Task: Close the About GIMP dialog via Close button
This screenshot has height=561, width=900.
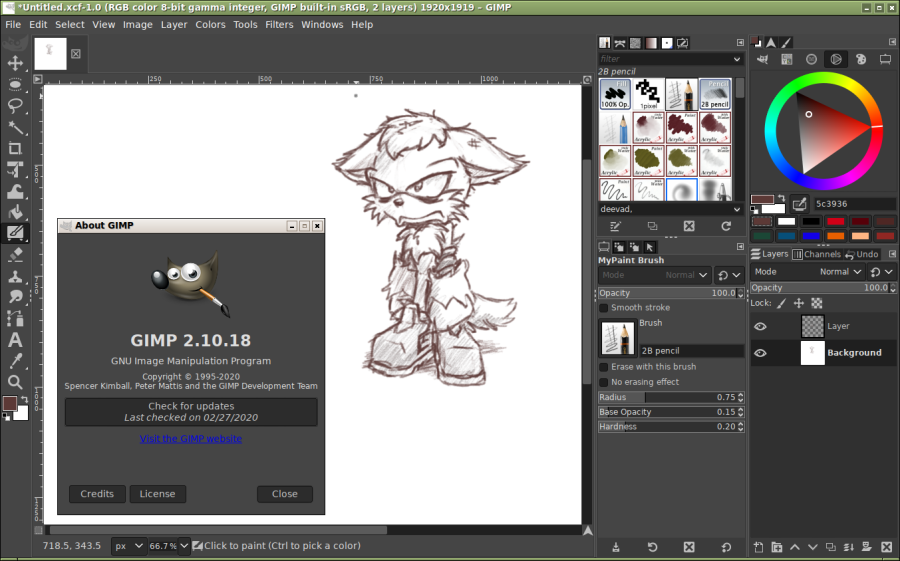Action: pos(285,494)
